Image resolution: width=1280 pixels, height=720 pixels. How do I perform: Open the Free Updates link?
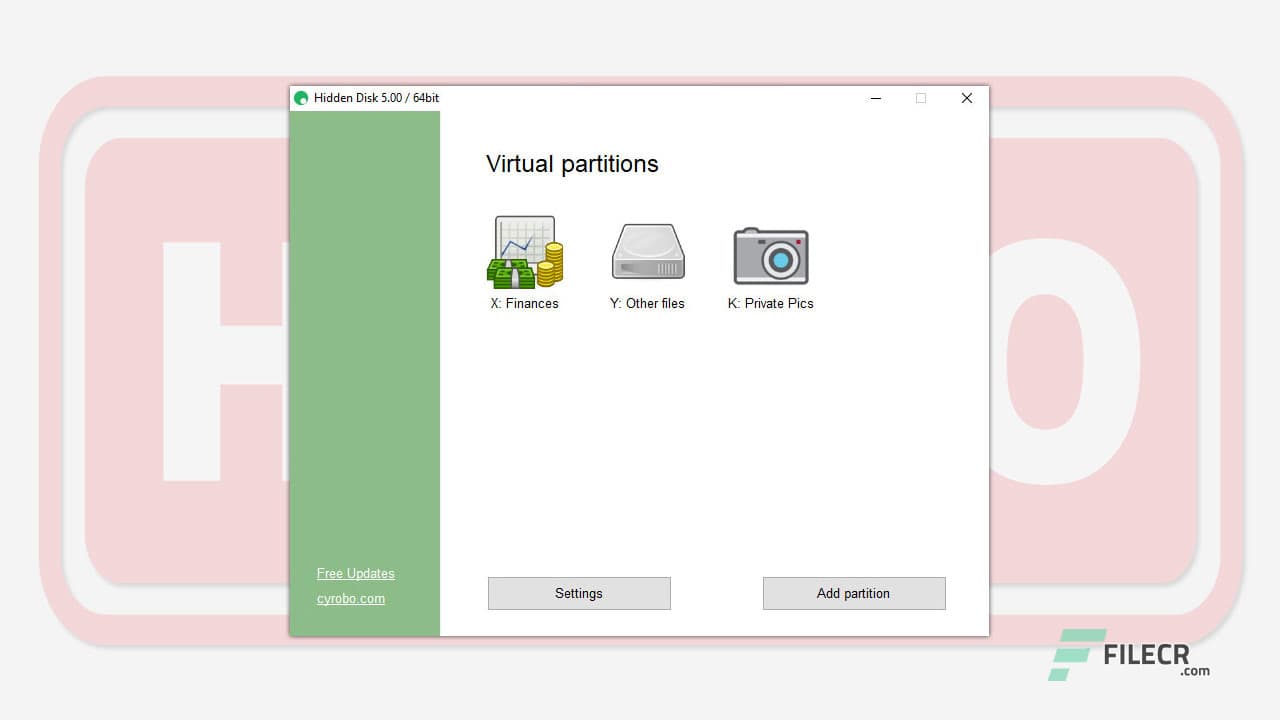(355, 573)
